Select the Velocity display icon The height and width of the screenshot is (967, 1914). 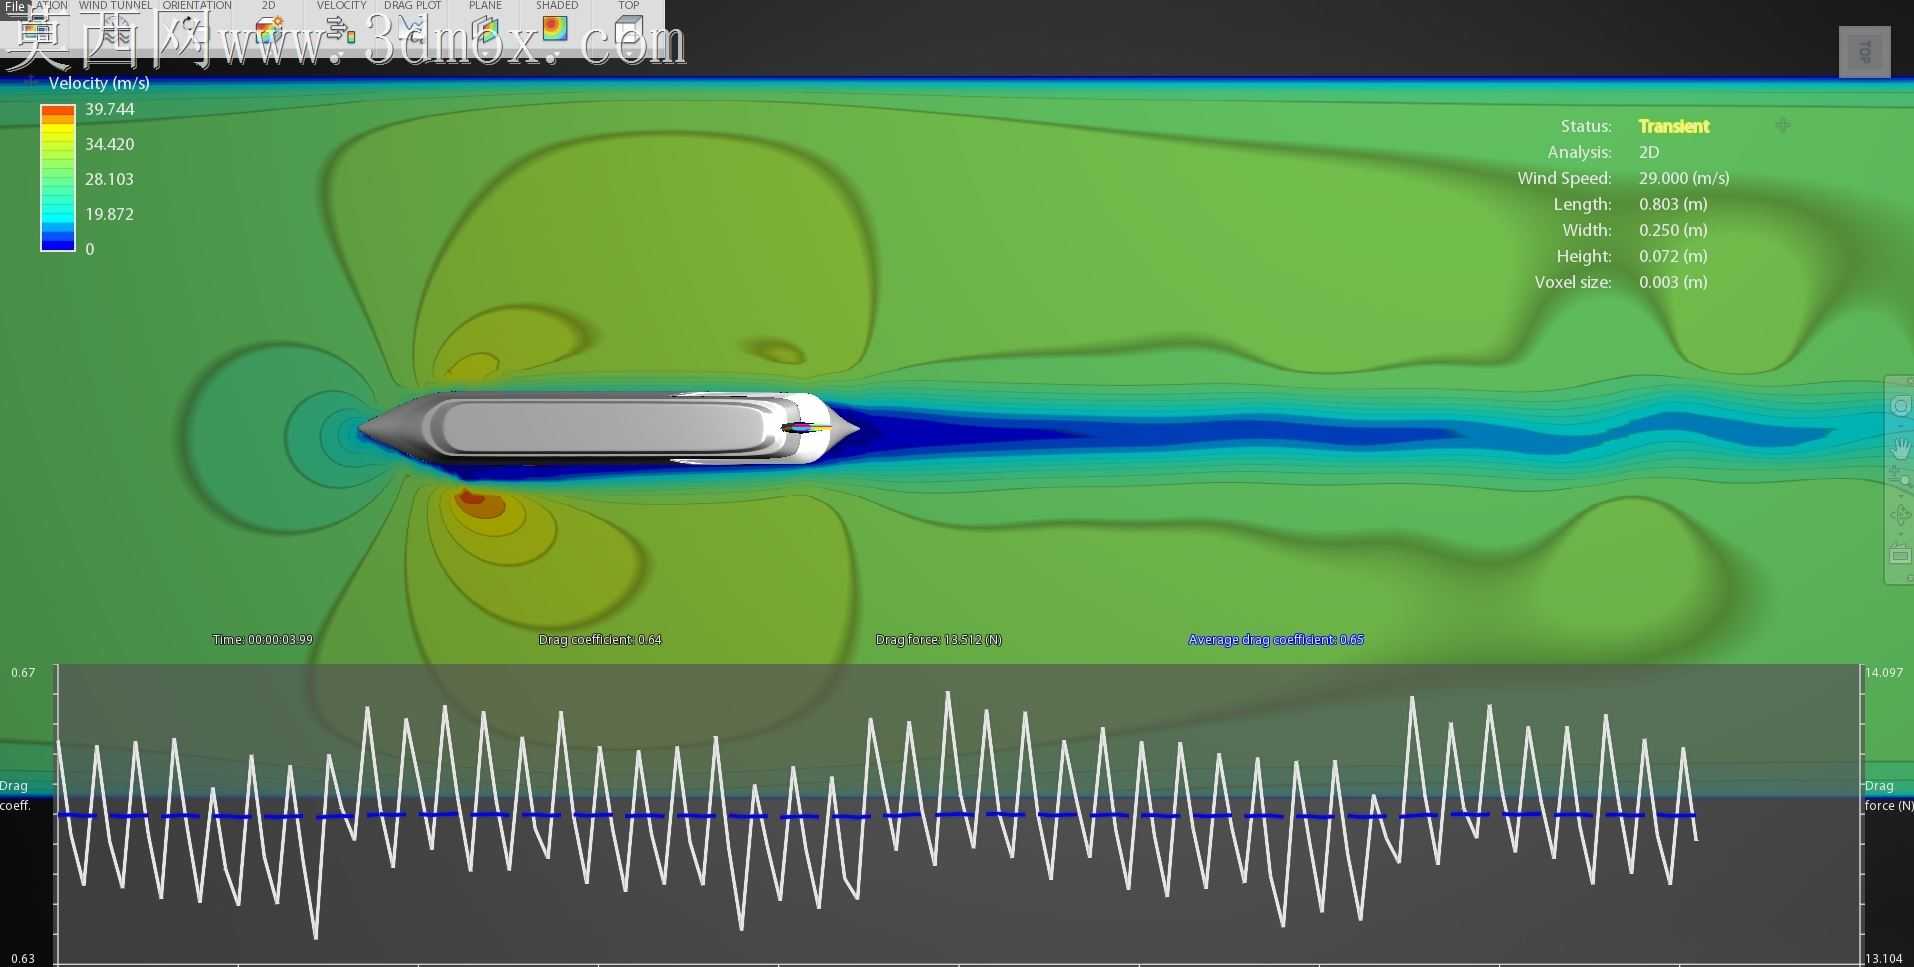coord(341,31)
